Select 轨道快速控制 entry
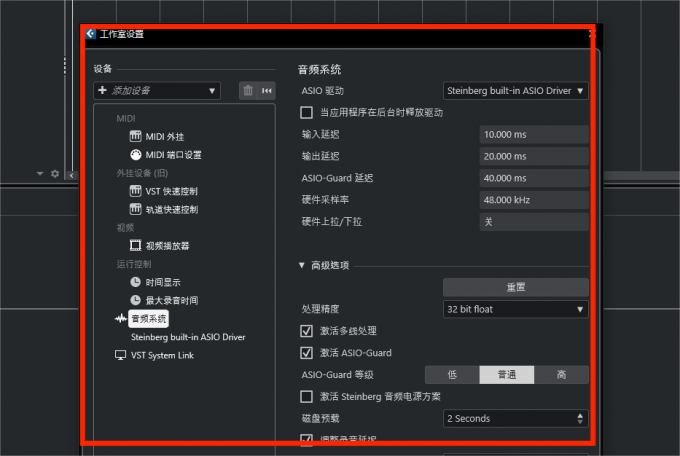The image size is (680, 456). click(172, 210)
